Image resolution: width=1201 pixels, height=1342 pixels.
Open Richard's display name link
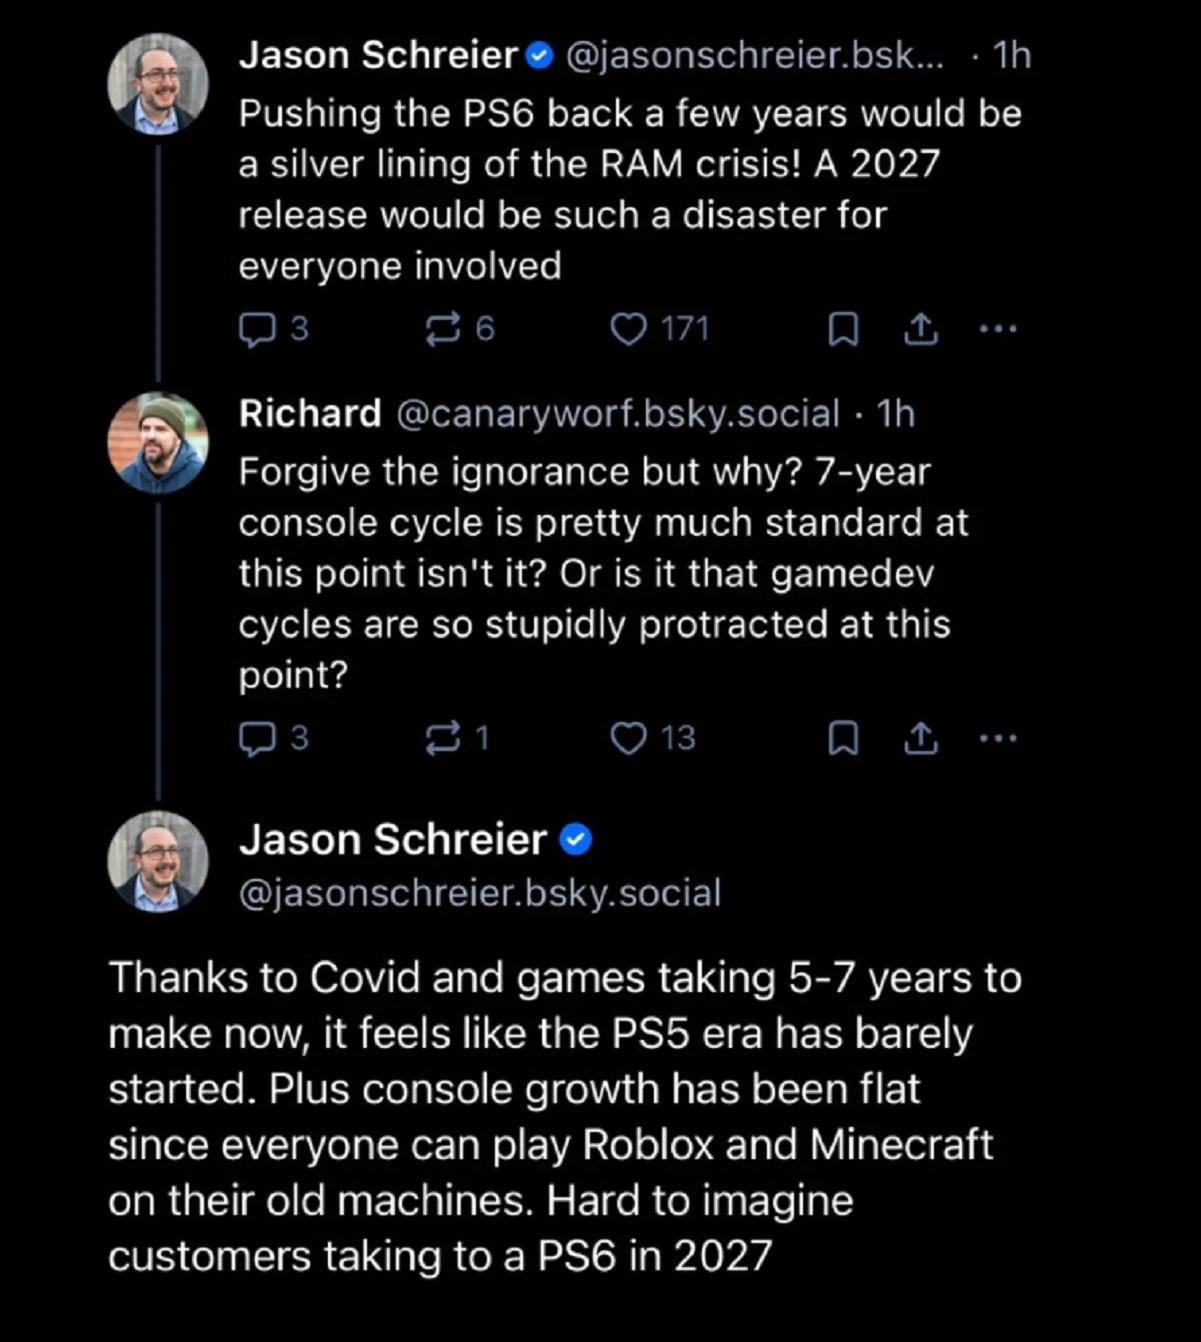point(310,413)
